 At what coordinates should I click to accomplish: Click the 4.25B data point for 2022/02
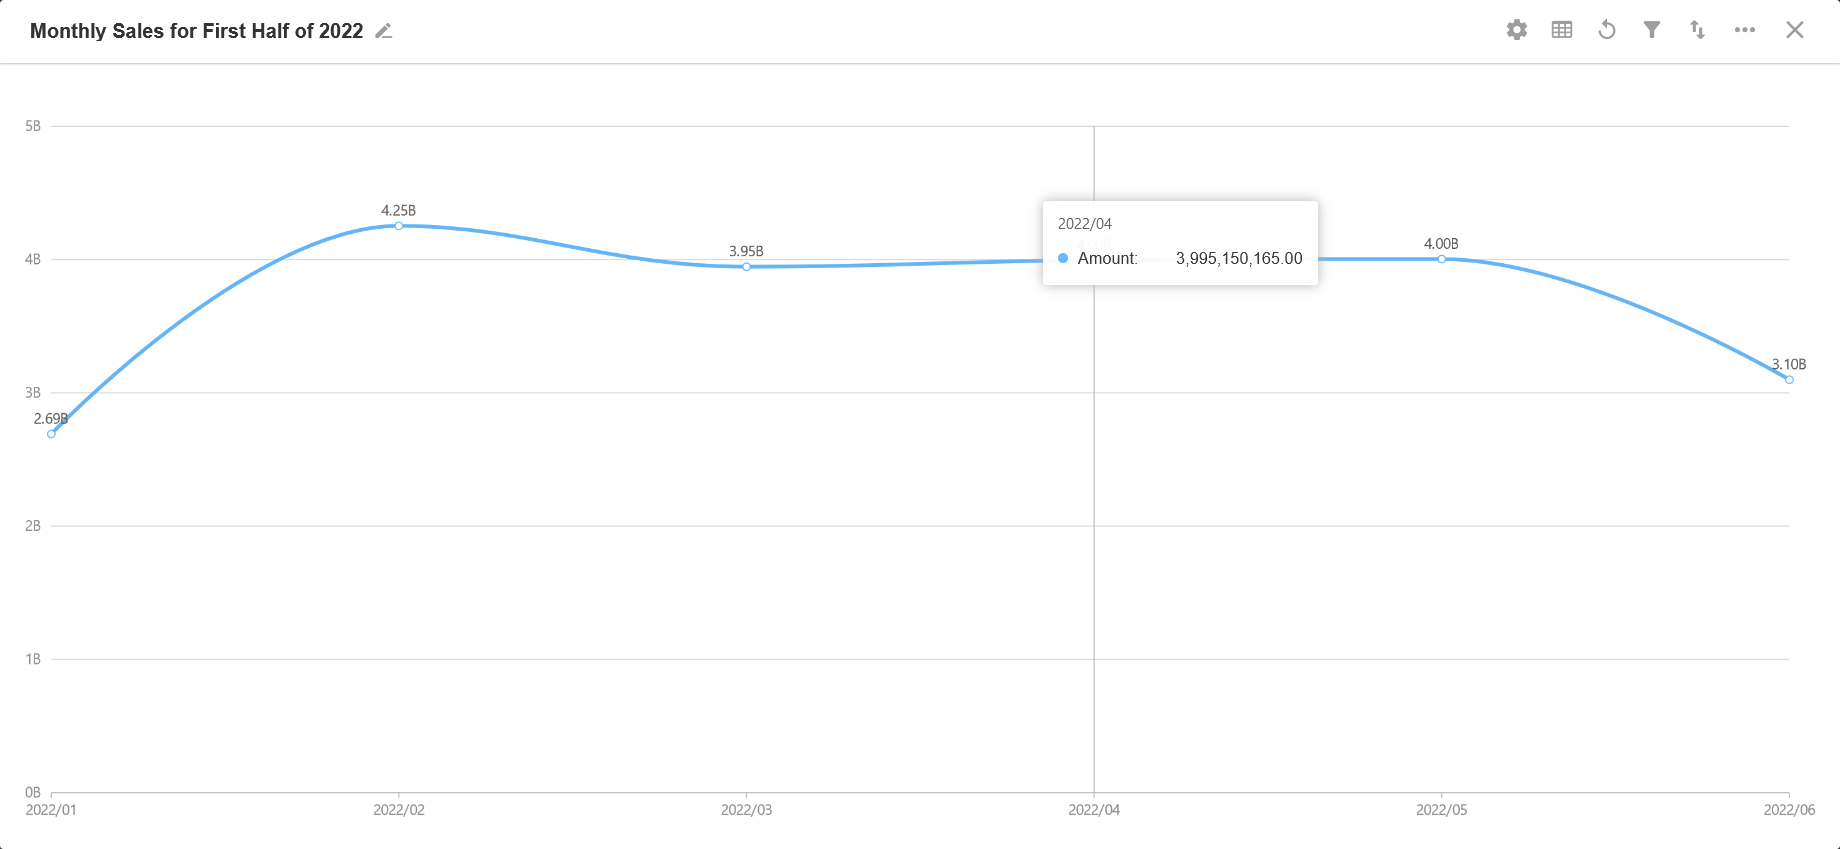tap(399, 226)
